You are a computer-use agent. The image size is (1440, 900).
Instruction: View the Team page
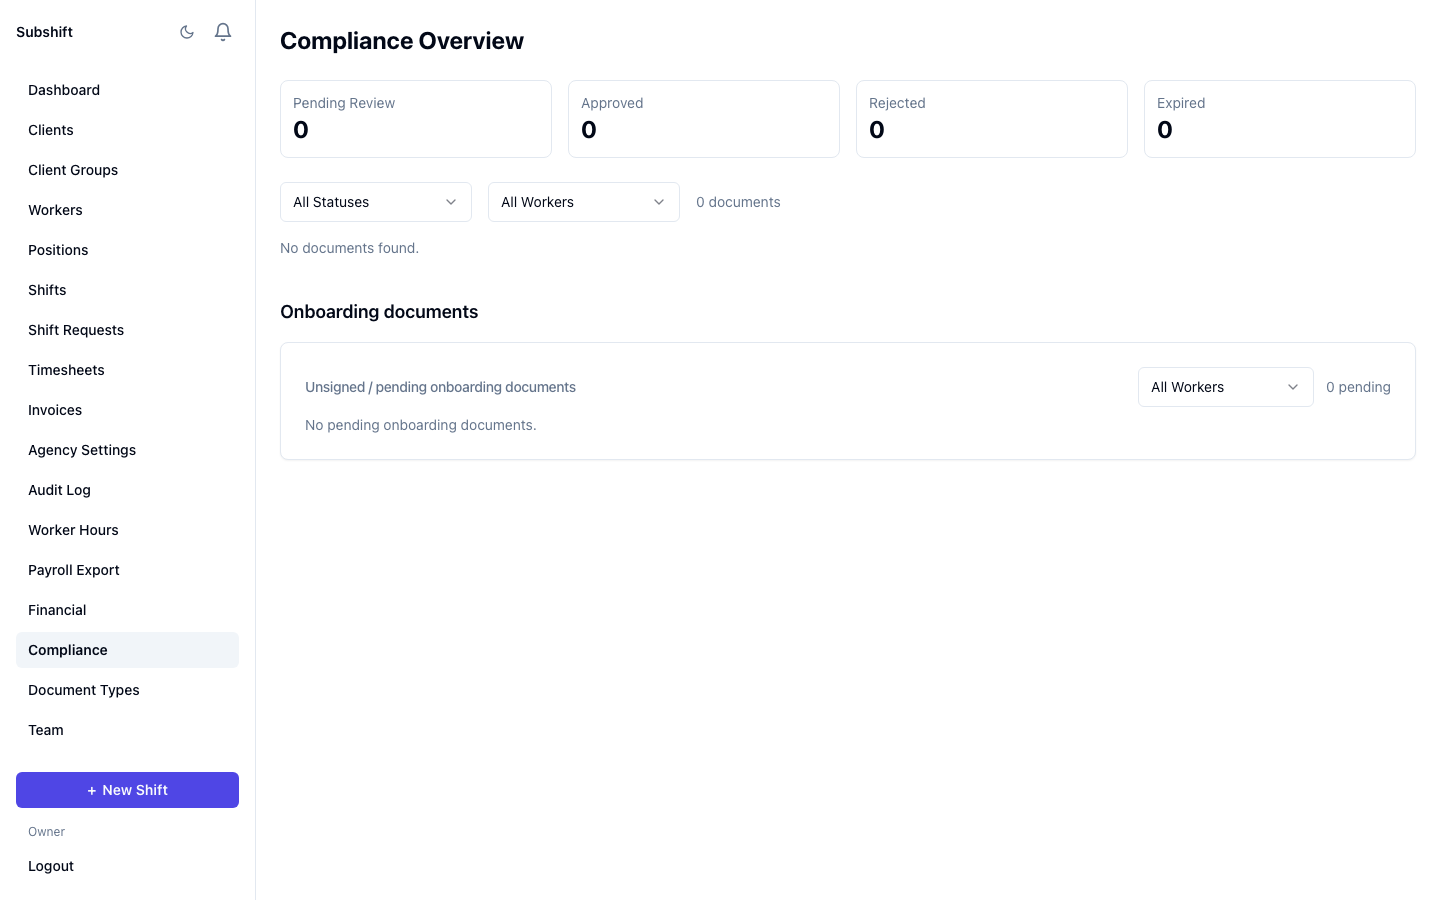pos(45,730)
